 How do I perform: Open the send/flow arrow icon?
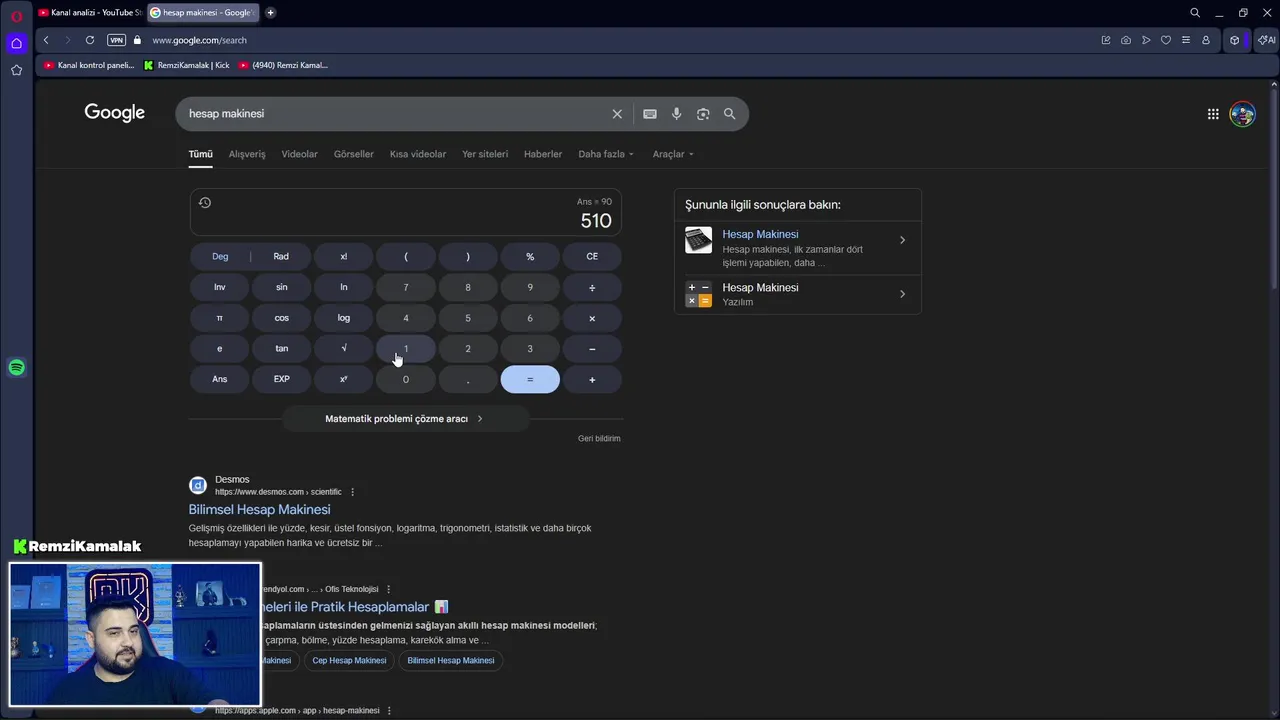1146,40
